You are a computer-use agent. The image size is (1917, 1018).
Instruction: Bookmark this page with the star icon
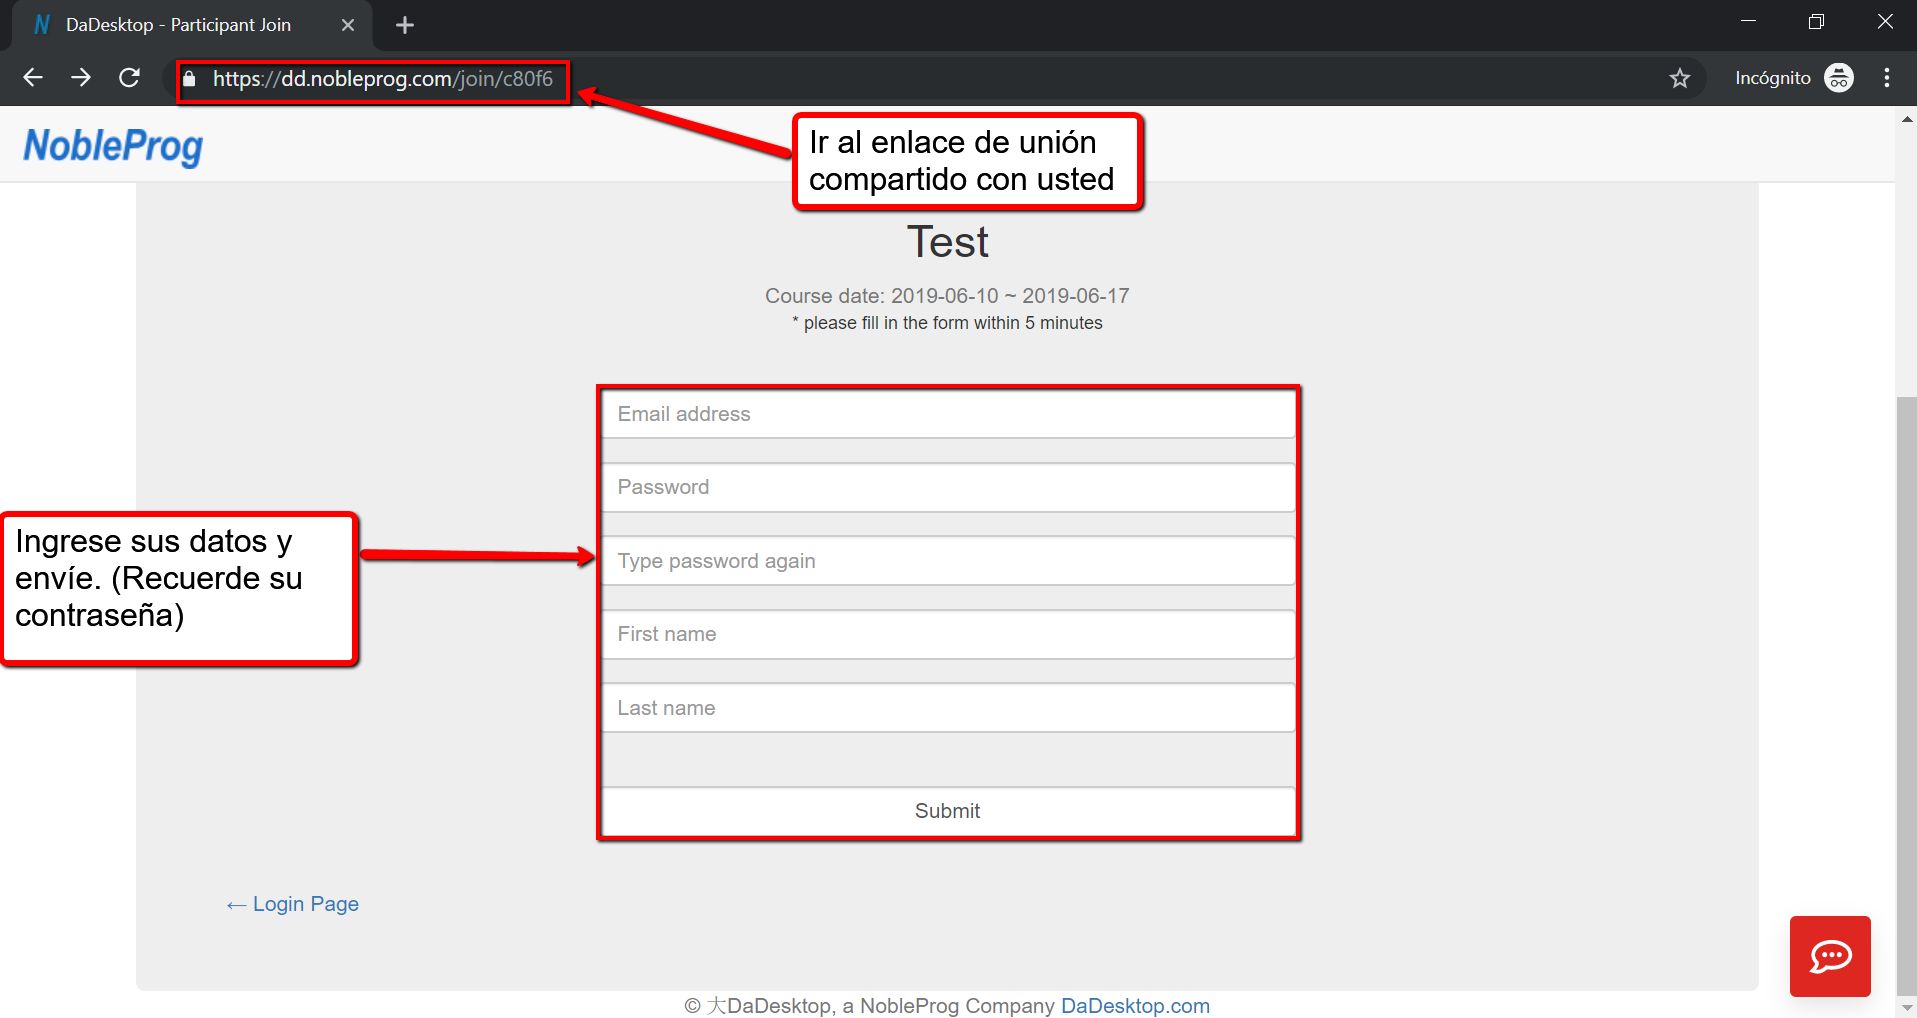point(1679,78)
